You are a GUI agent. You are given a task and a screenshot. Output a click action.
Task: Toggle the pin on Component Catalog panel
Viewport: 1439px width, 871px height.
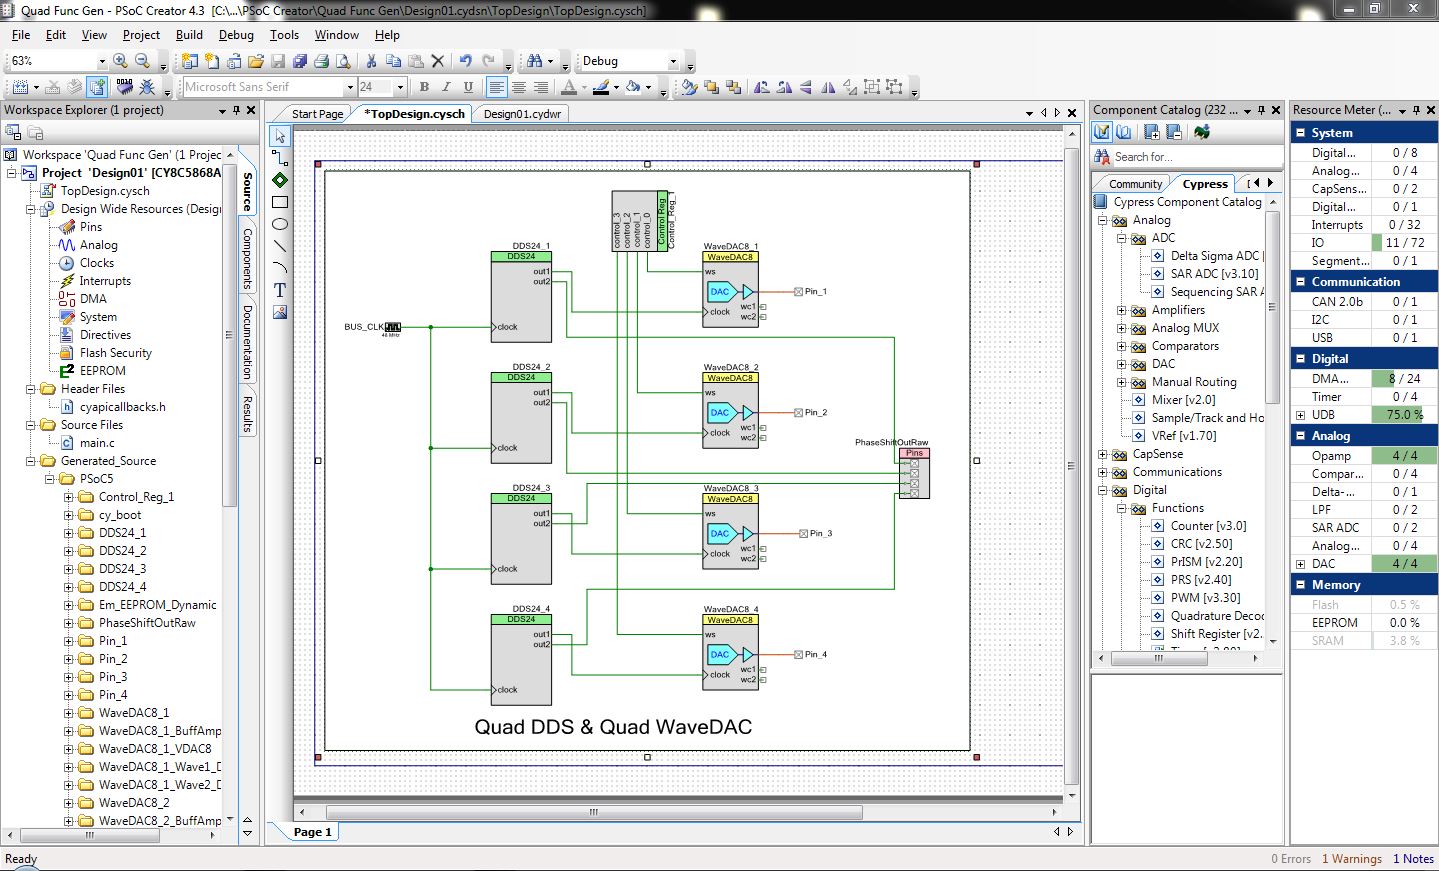1261,110
